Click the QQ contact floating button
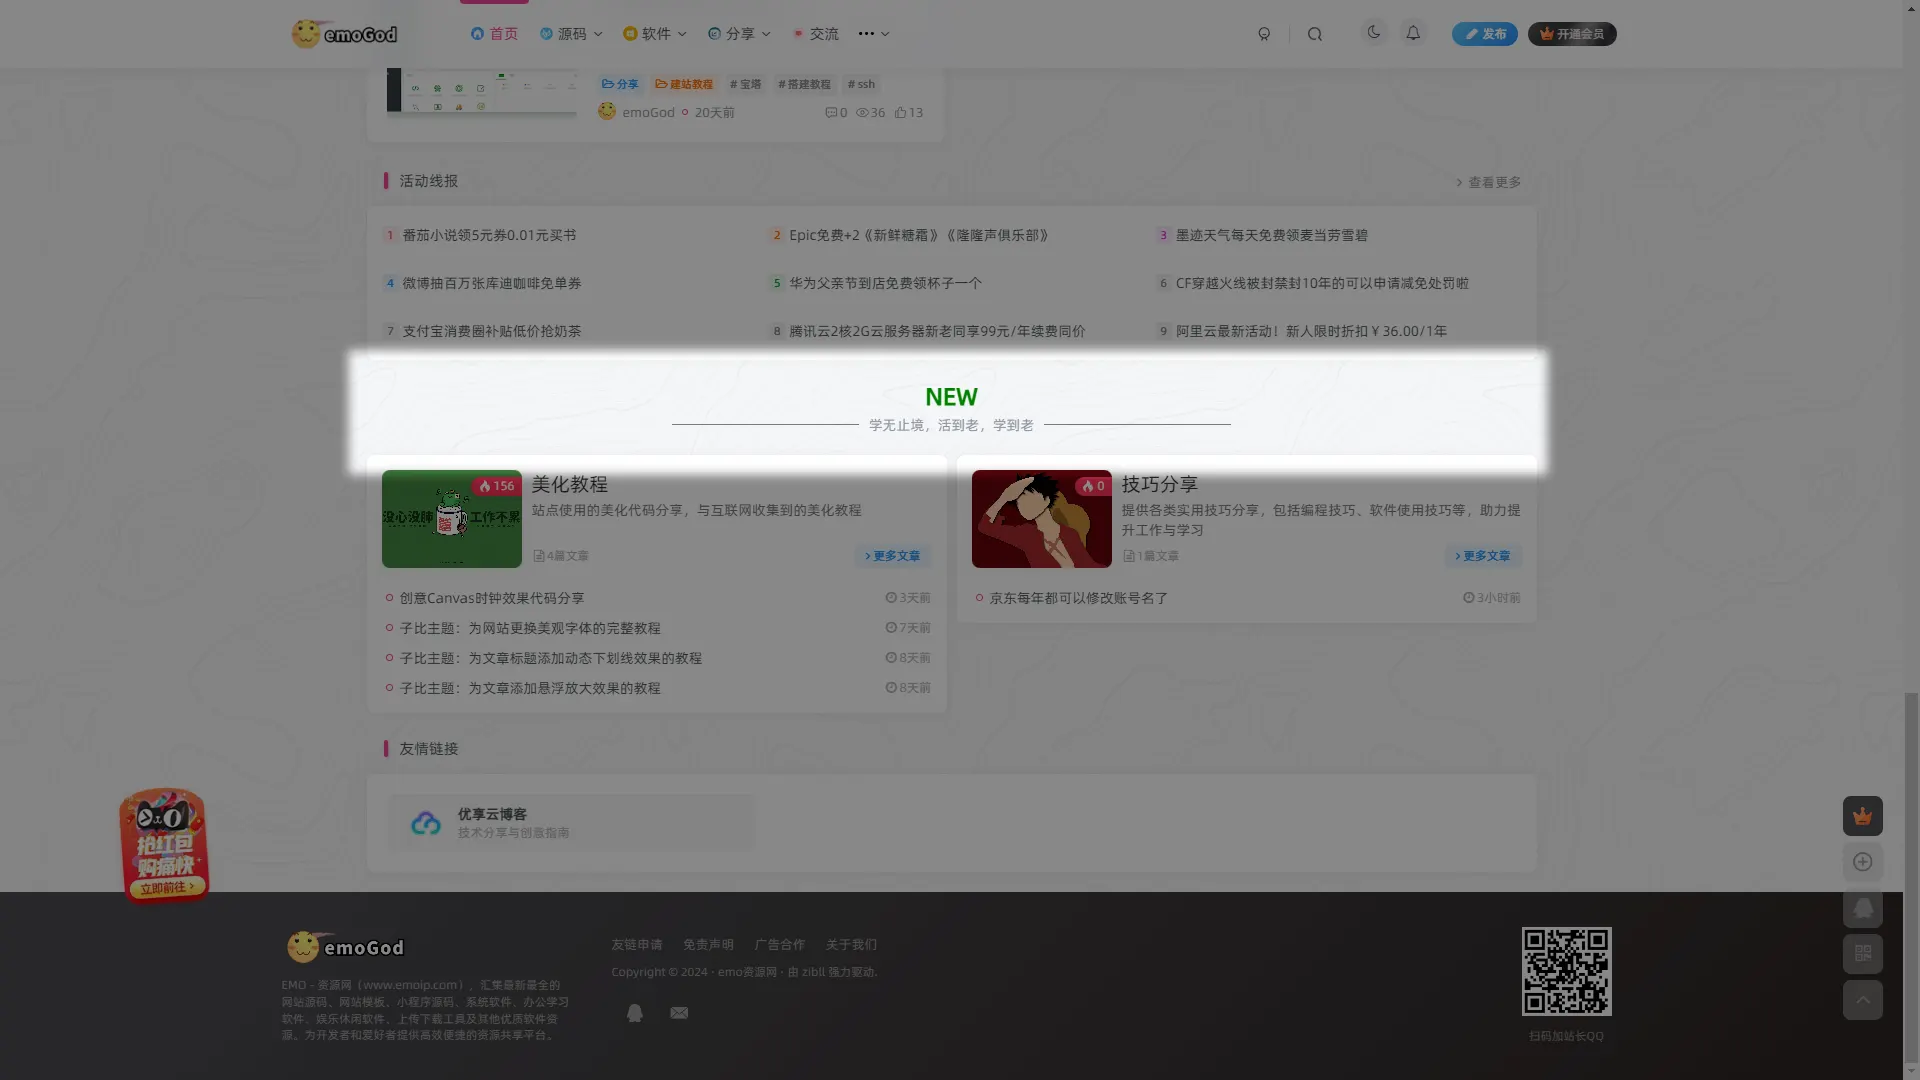This screenshot has width=1920, height=1080. [x=1862, y=908]
